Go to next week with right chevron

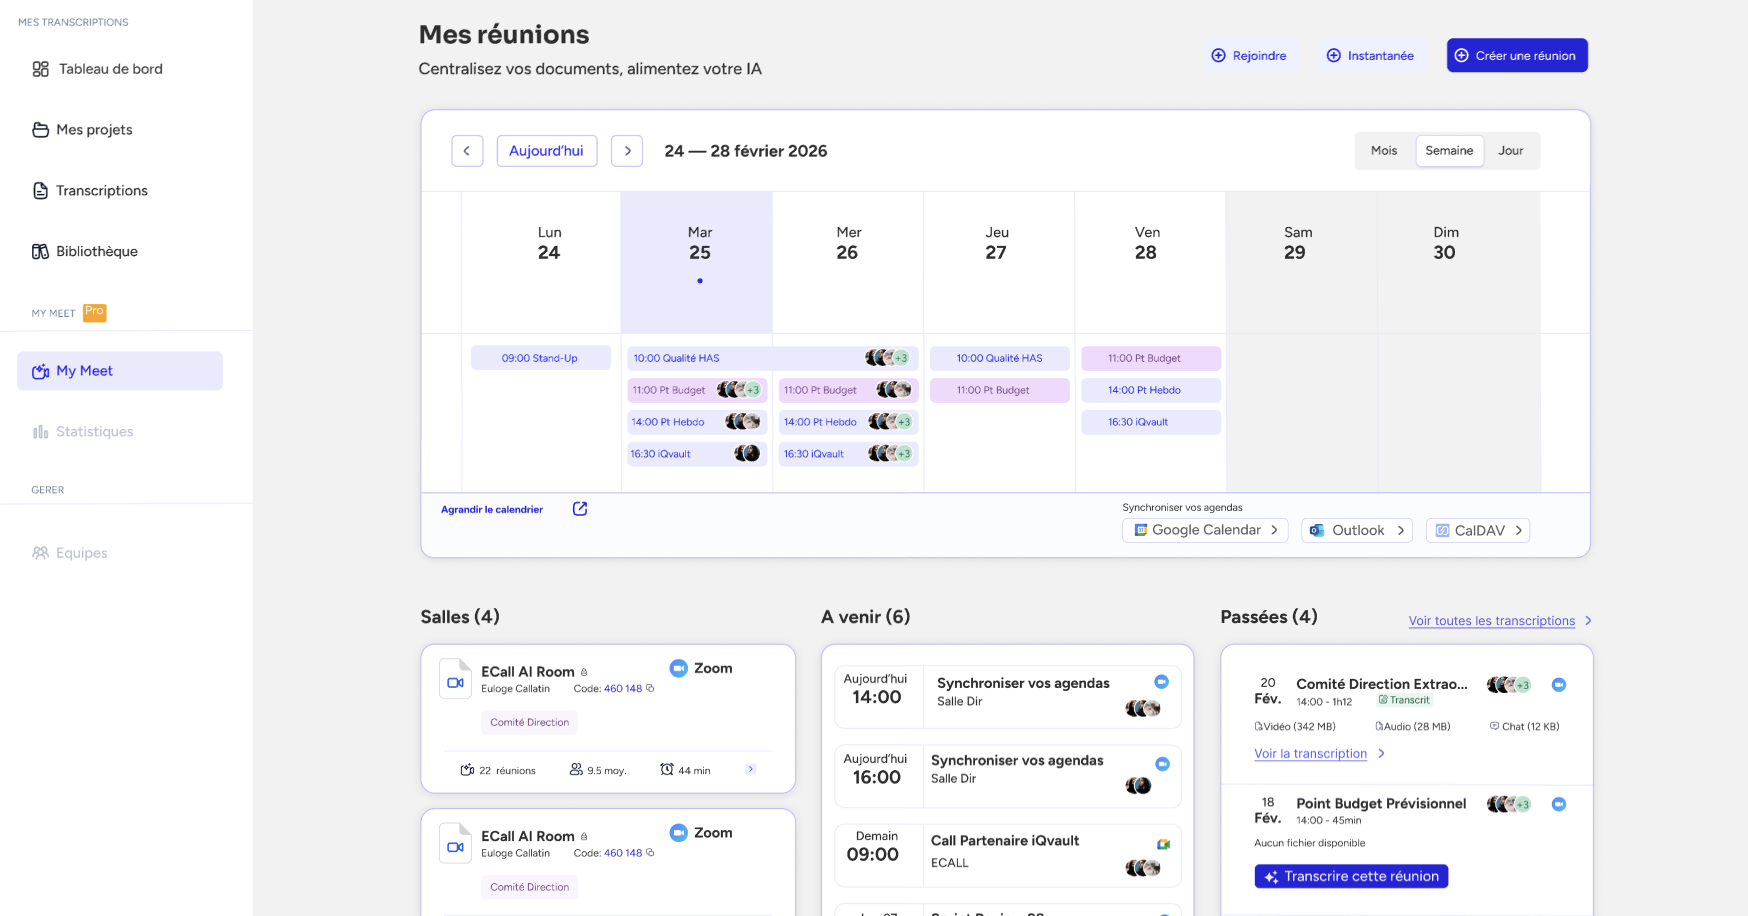coord(627,151)
